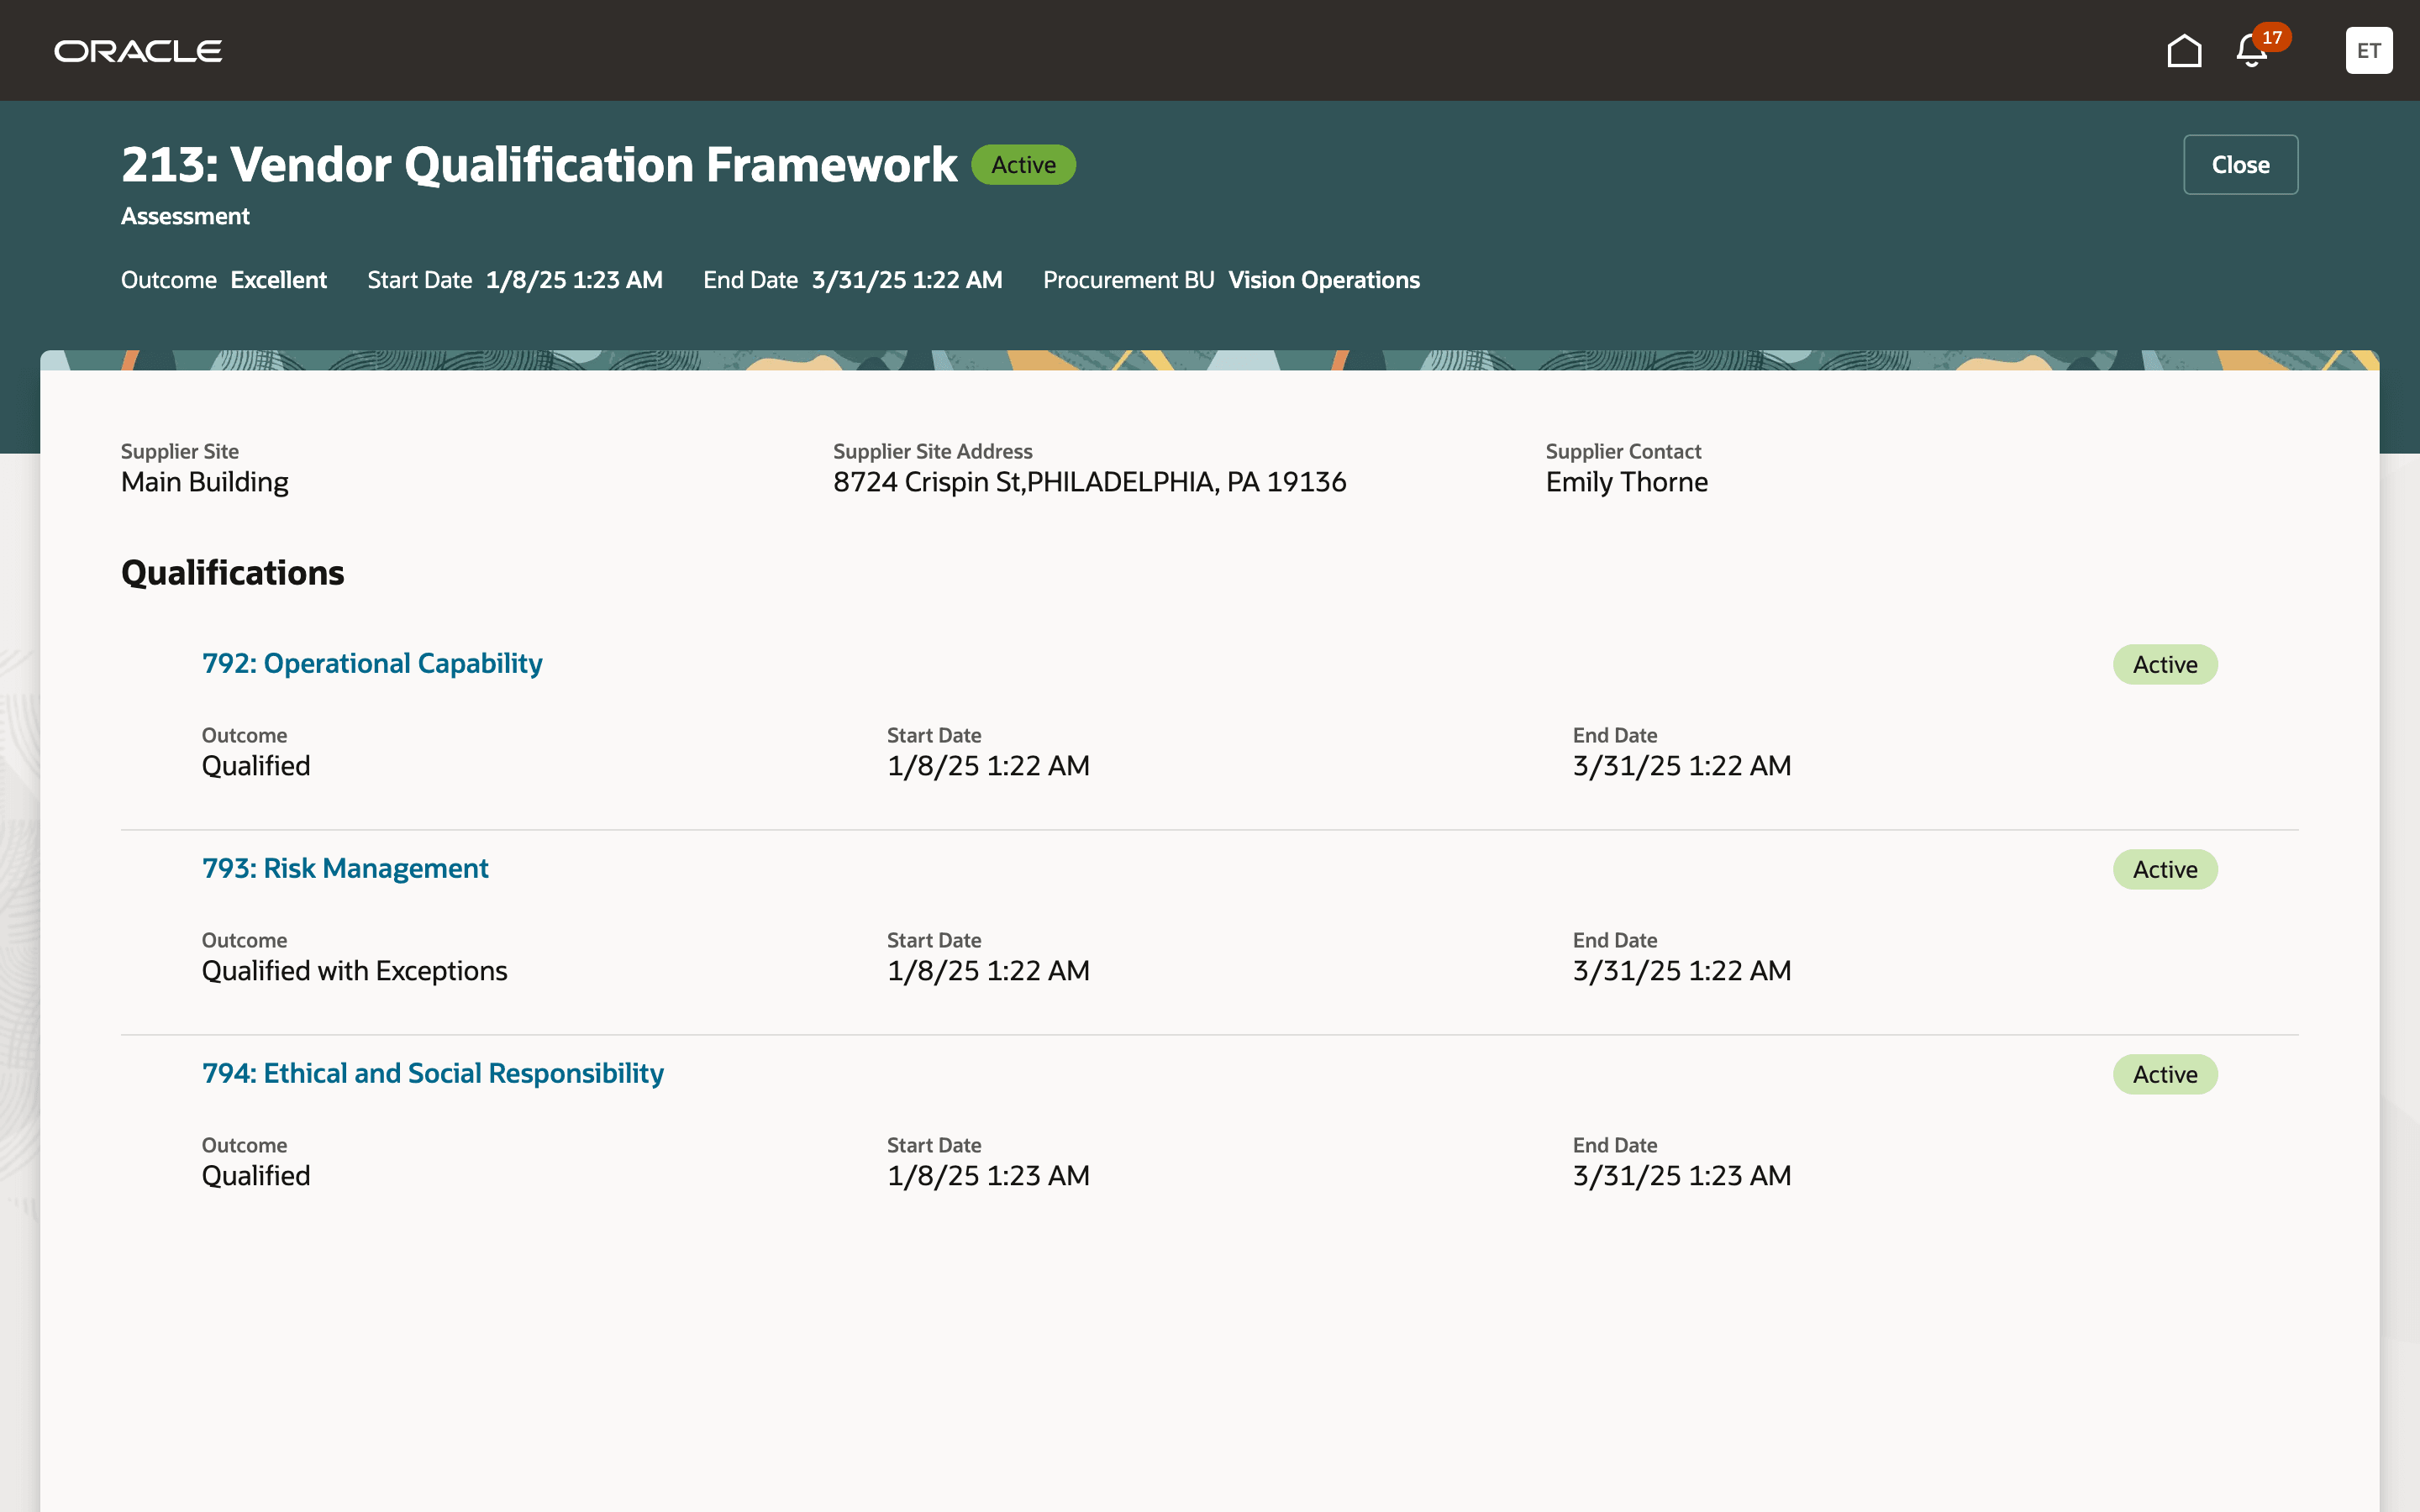Click the Active badge beside assessment title
2420x1512 pixels.
click(x=1023, y=165)
